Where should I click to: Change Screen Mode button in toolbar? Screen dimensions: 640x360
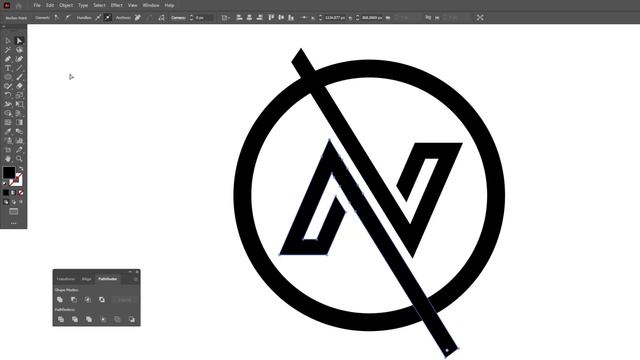click(13, 211)
